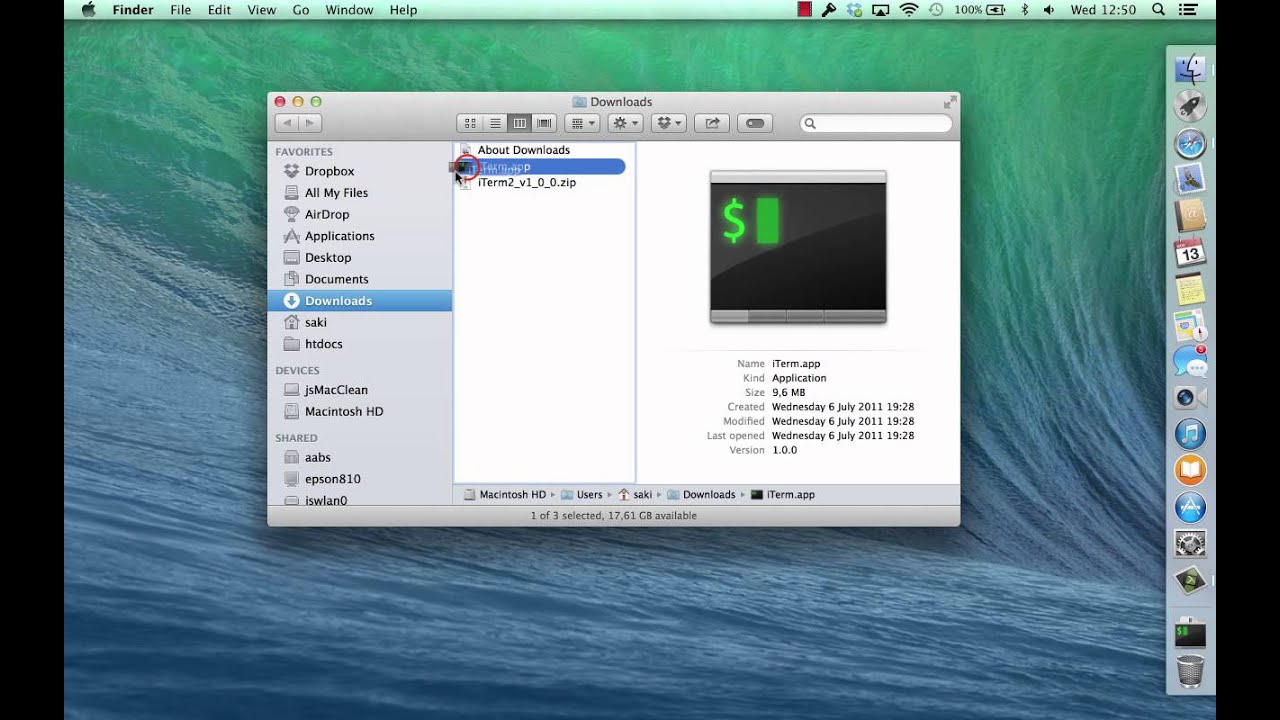Focus the Finder search field

pyautogui.click(x=876, y=123)
